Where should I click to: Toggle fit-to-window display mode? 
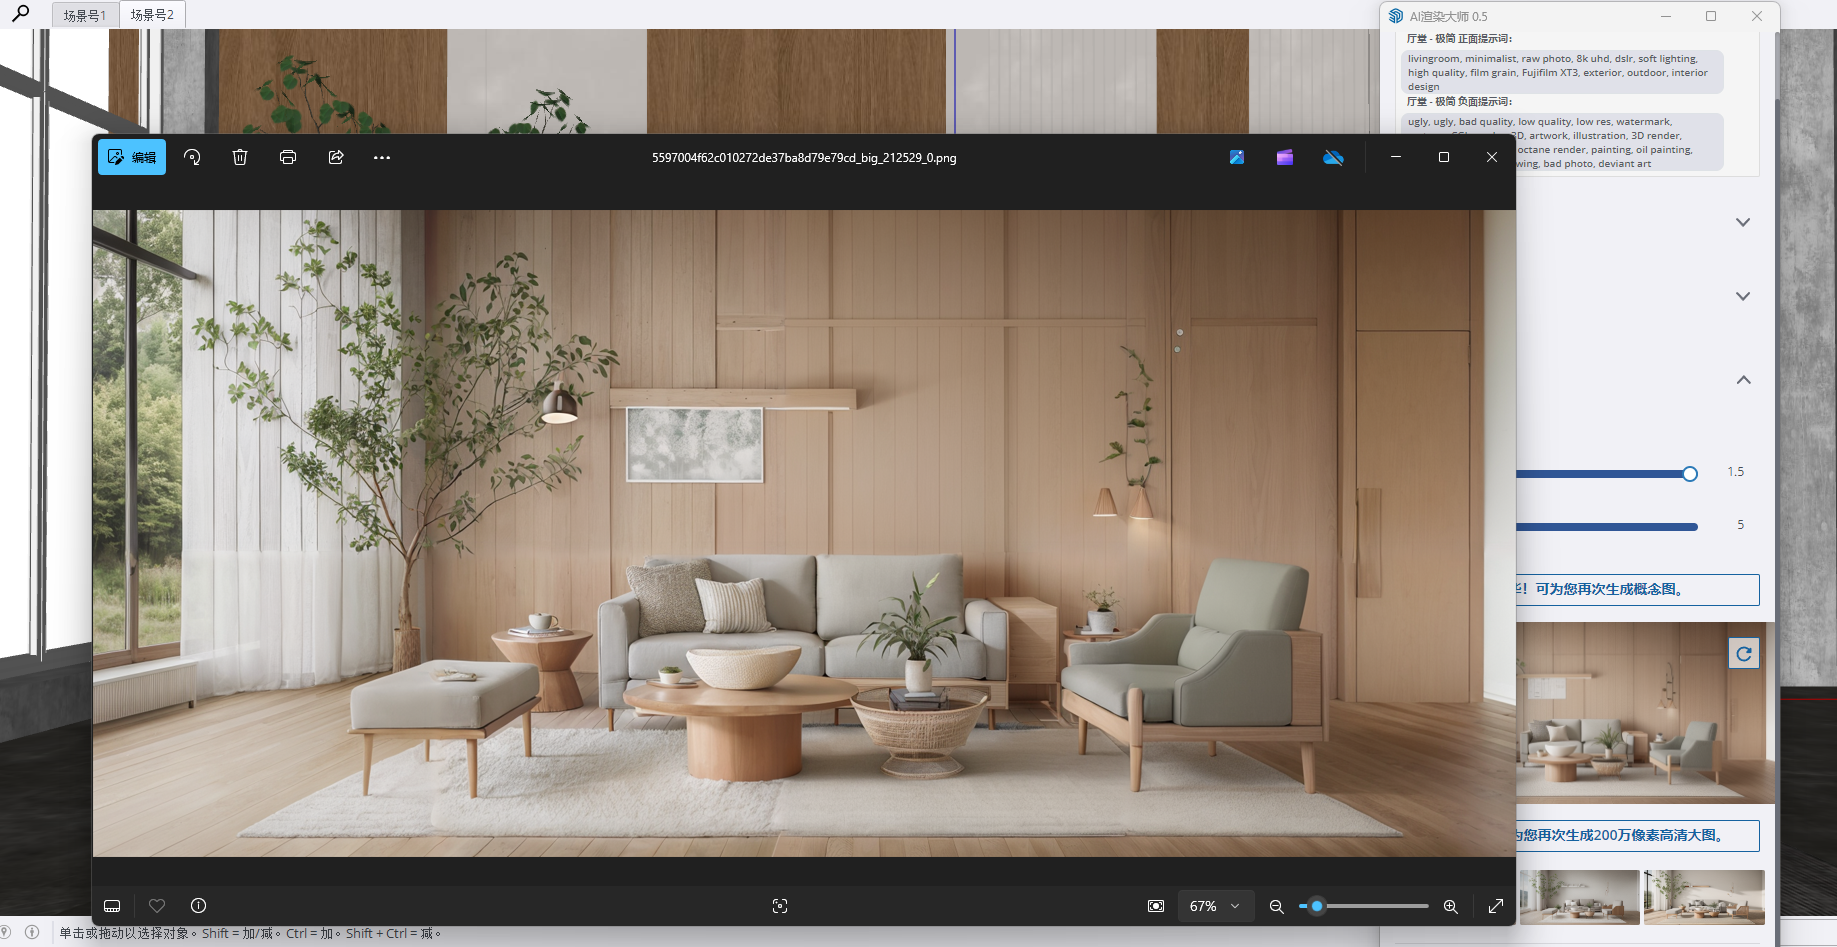(x=1155, y=906)
